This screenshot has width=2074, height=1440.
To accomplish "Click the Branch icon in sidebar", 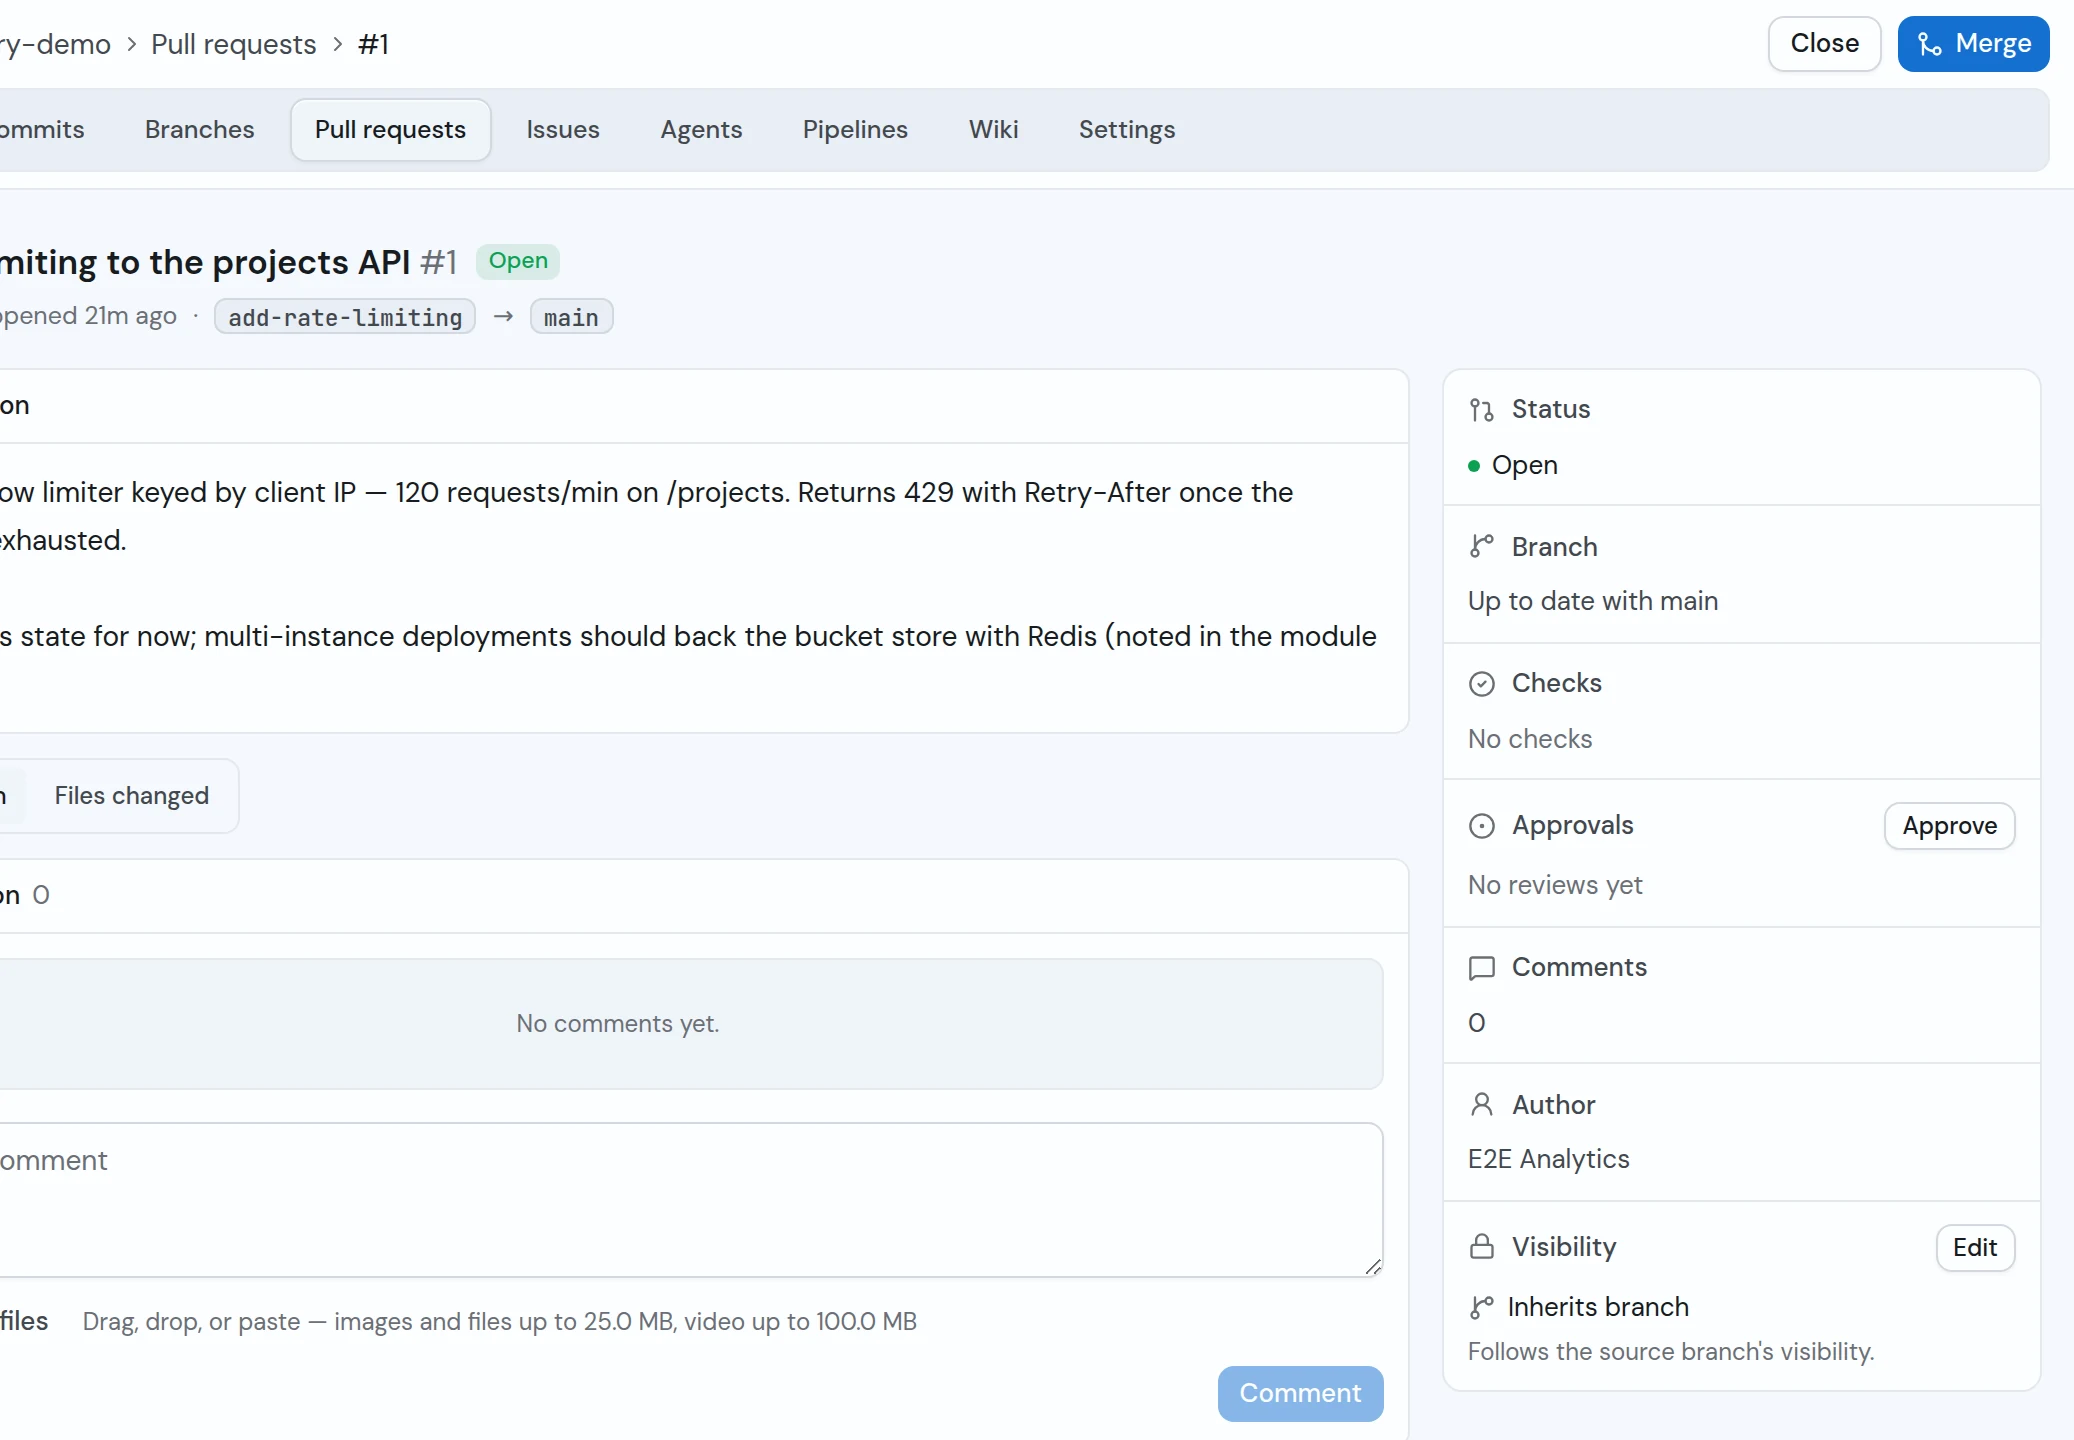I will (1481, 546).
